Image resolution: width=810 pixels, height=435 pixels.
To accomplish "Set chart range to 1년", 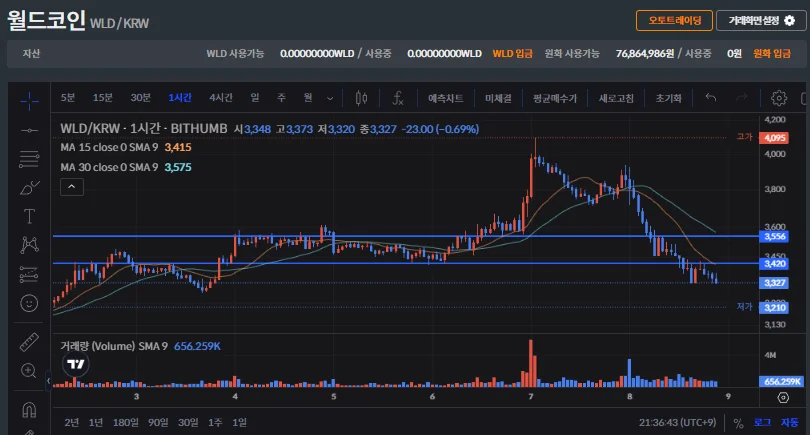I will (96, 423).
